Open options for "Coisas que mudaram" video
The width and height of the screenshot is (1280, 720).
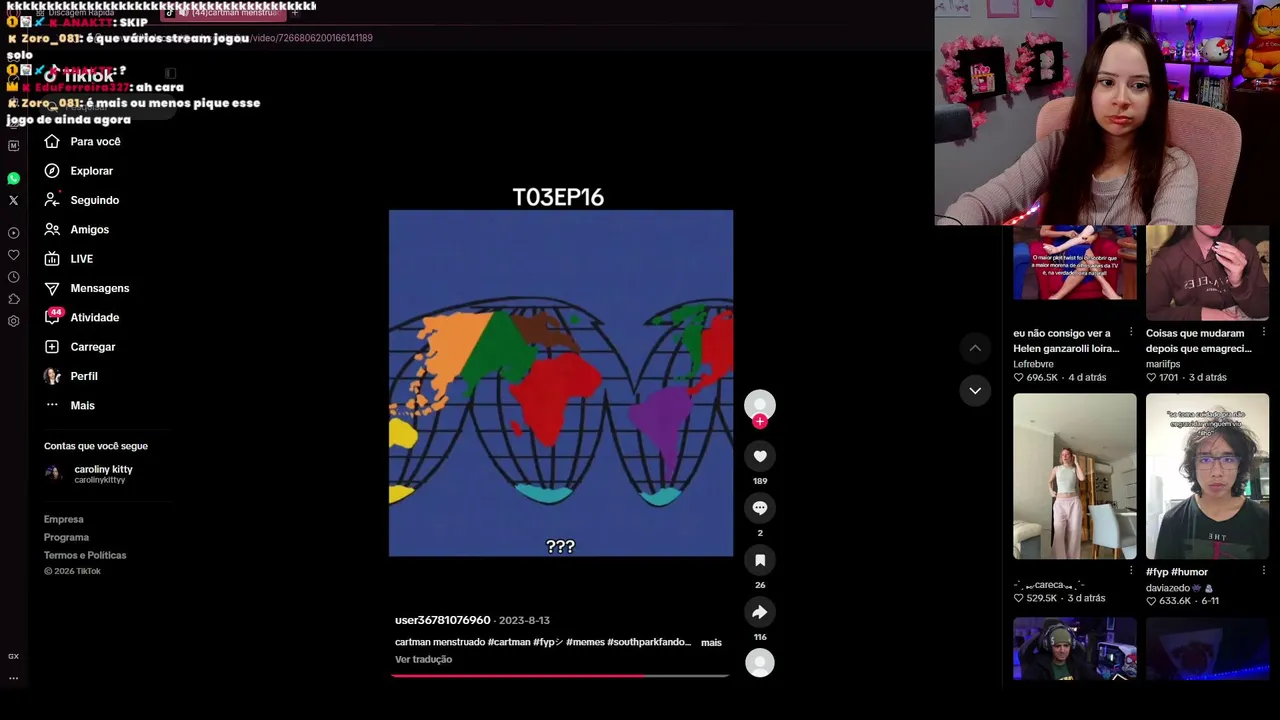(x=1264, y=333)
